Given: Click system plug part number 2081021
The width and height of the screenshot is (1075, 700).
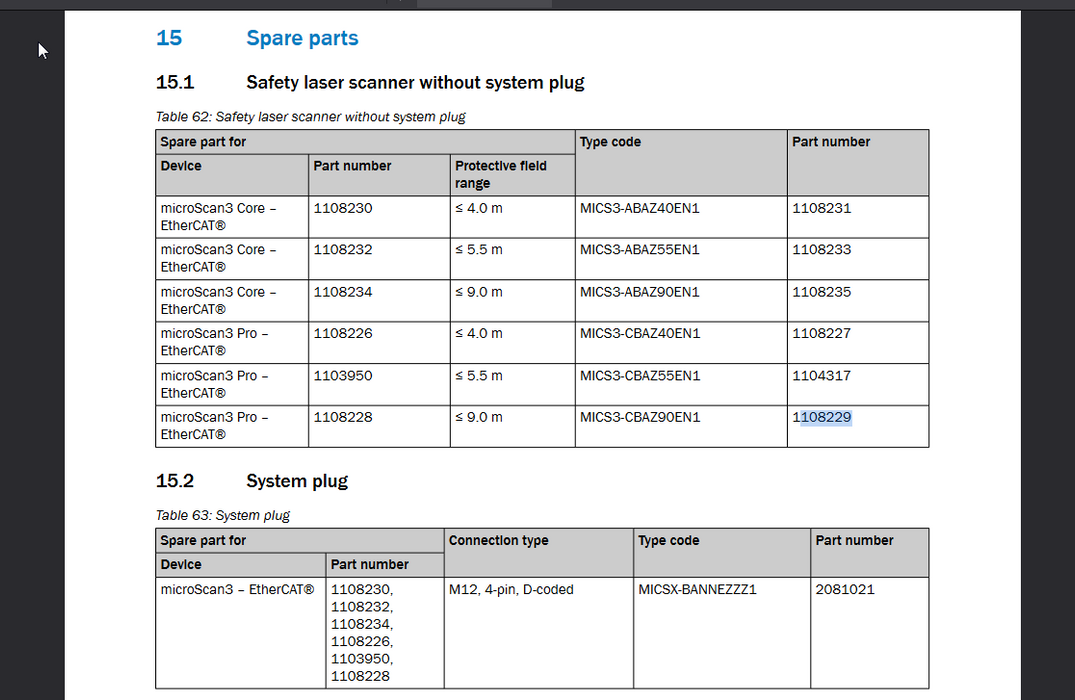Looking at the screenshot, I should [x=845, y=589].
